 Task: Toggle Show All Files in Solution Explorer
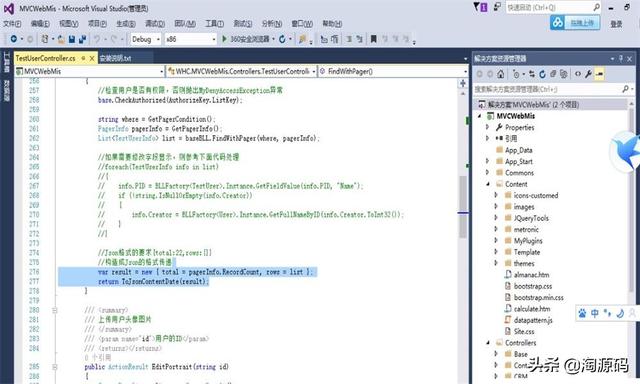563,74
